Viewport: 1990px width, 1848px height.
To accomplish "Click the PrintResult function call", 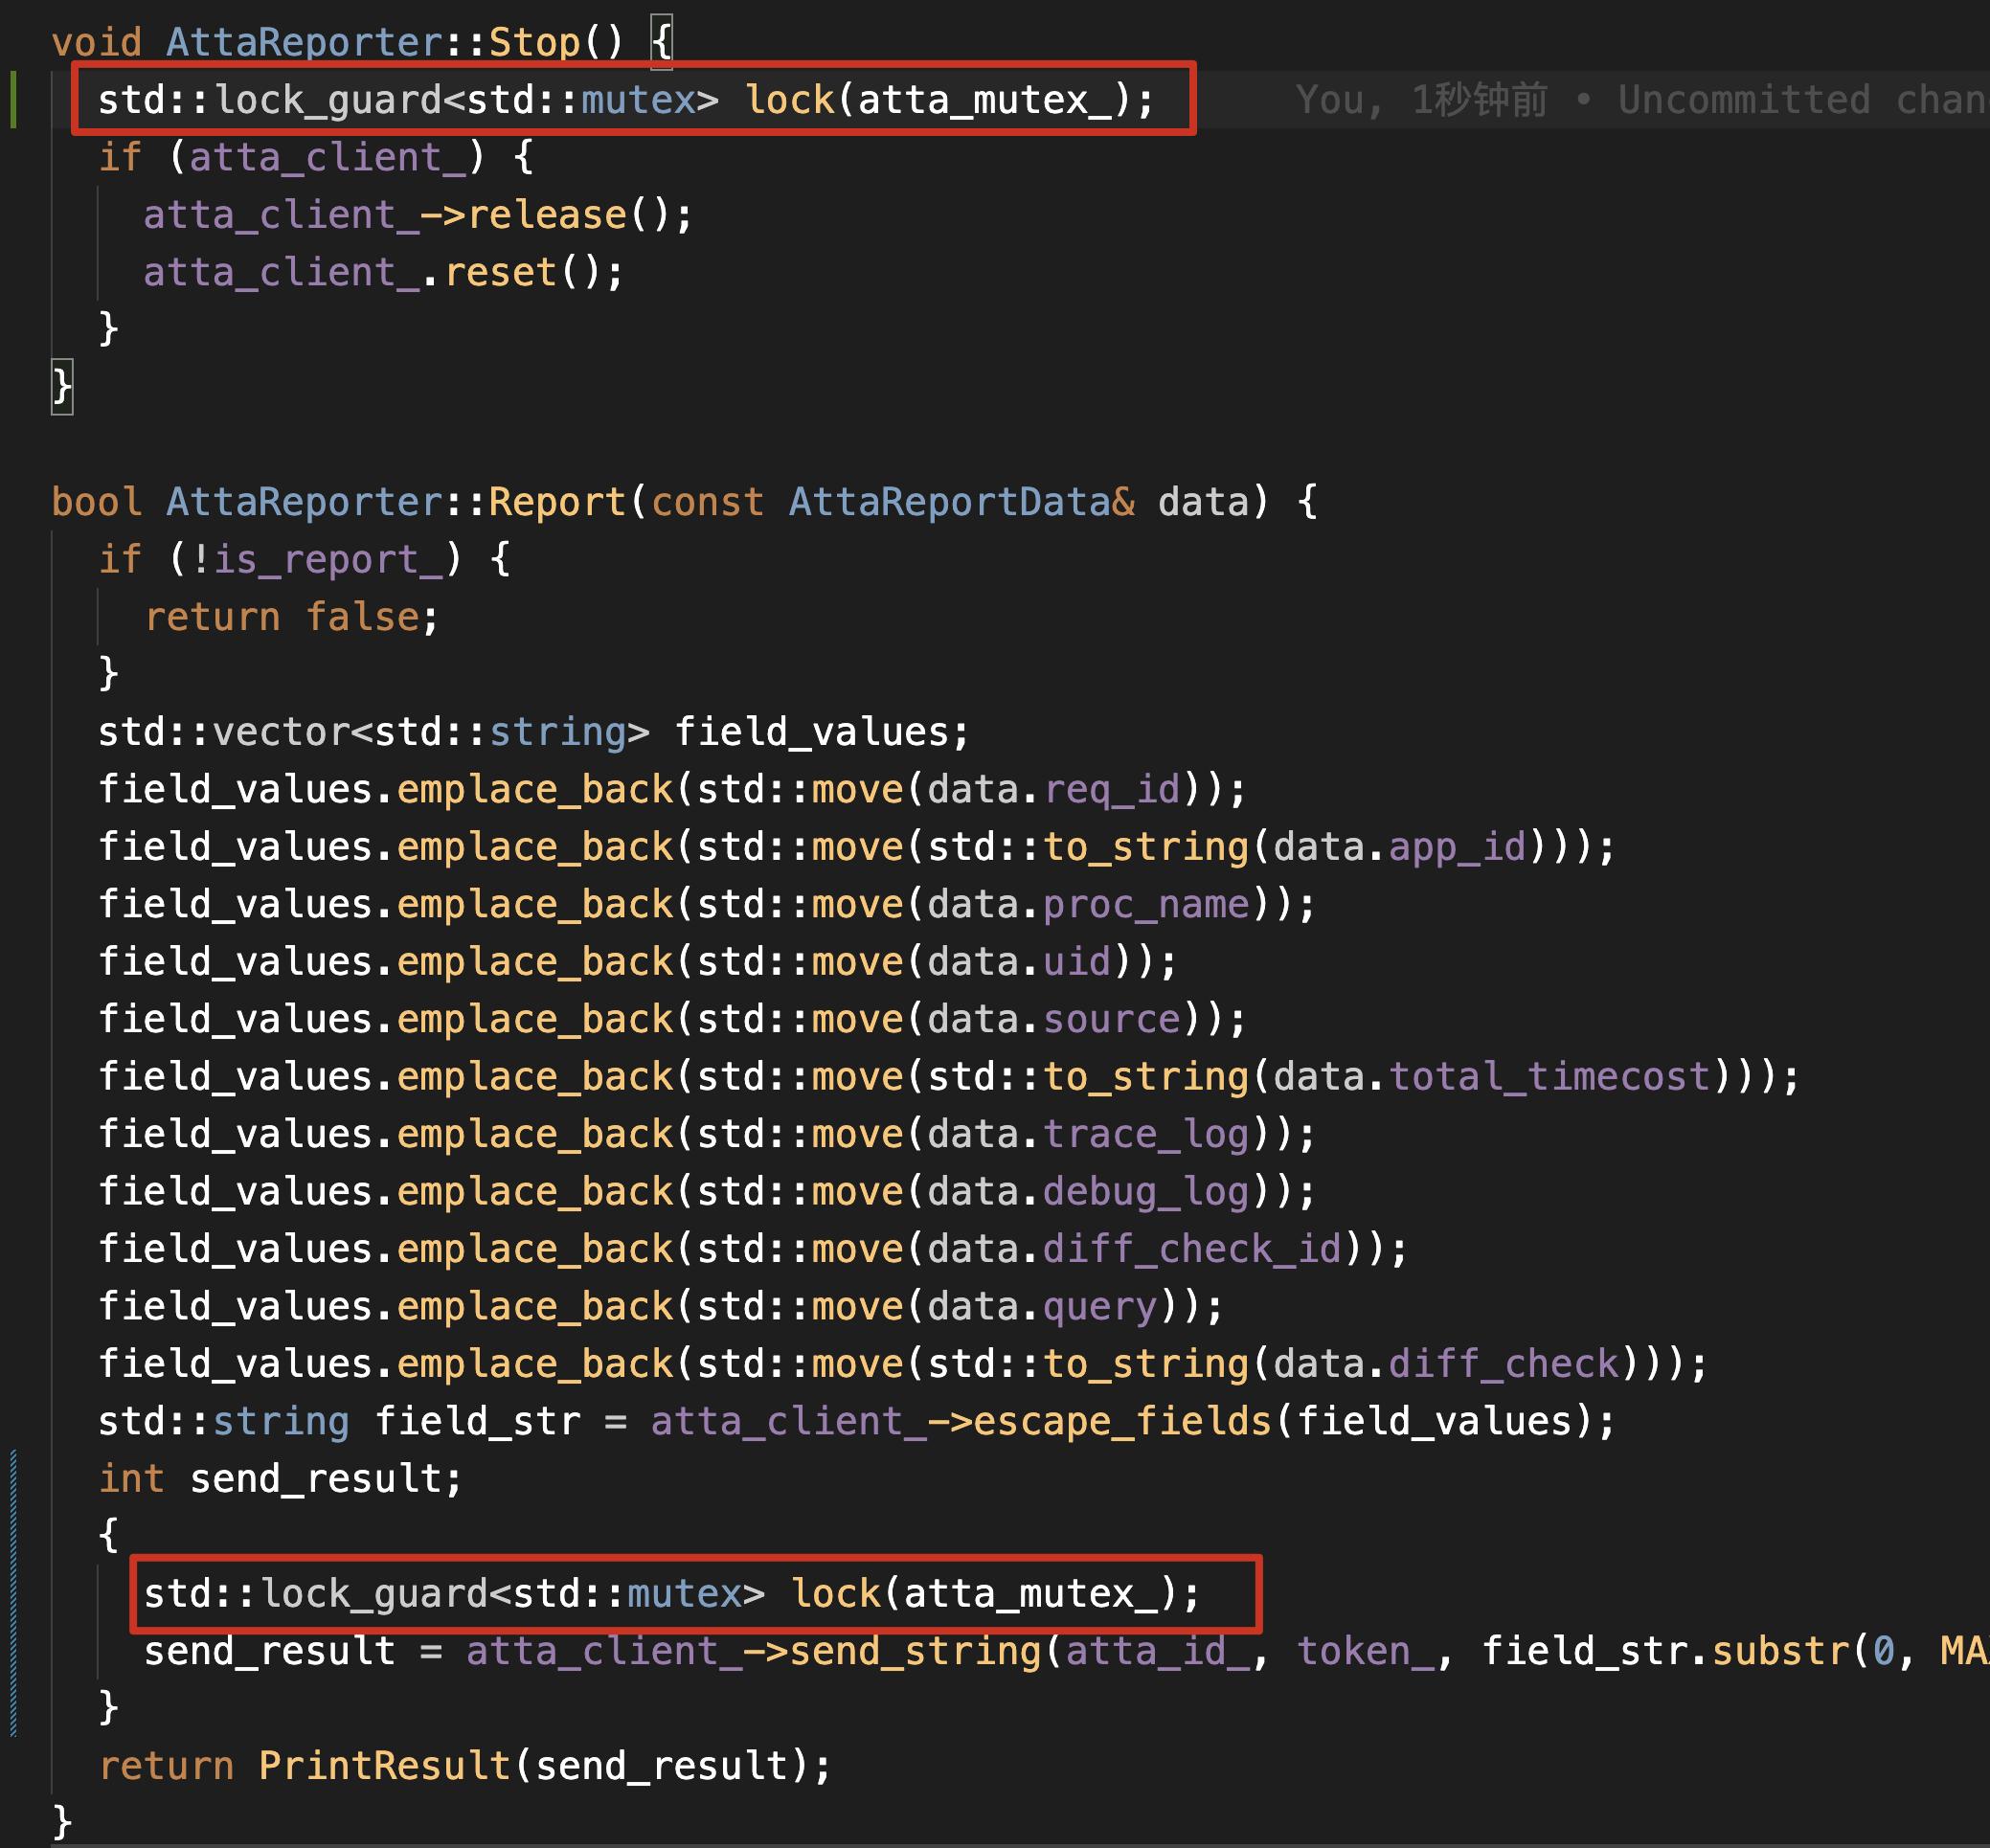I will pos(384,1767).
